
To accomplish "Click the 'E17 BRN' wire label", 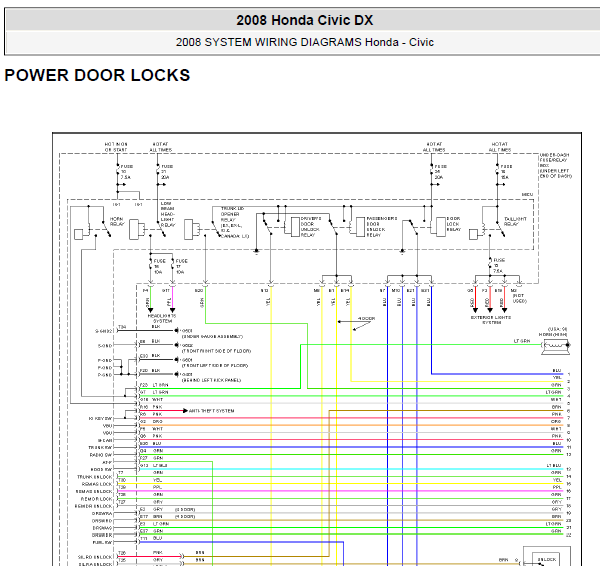I will pos(151,517).
